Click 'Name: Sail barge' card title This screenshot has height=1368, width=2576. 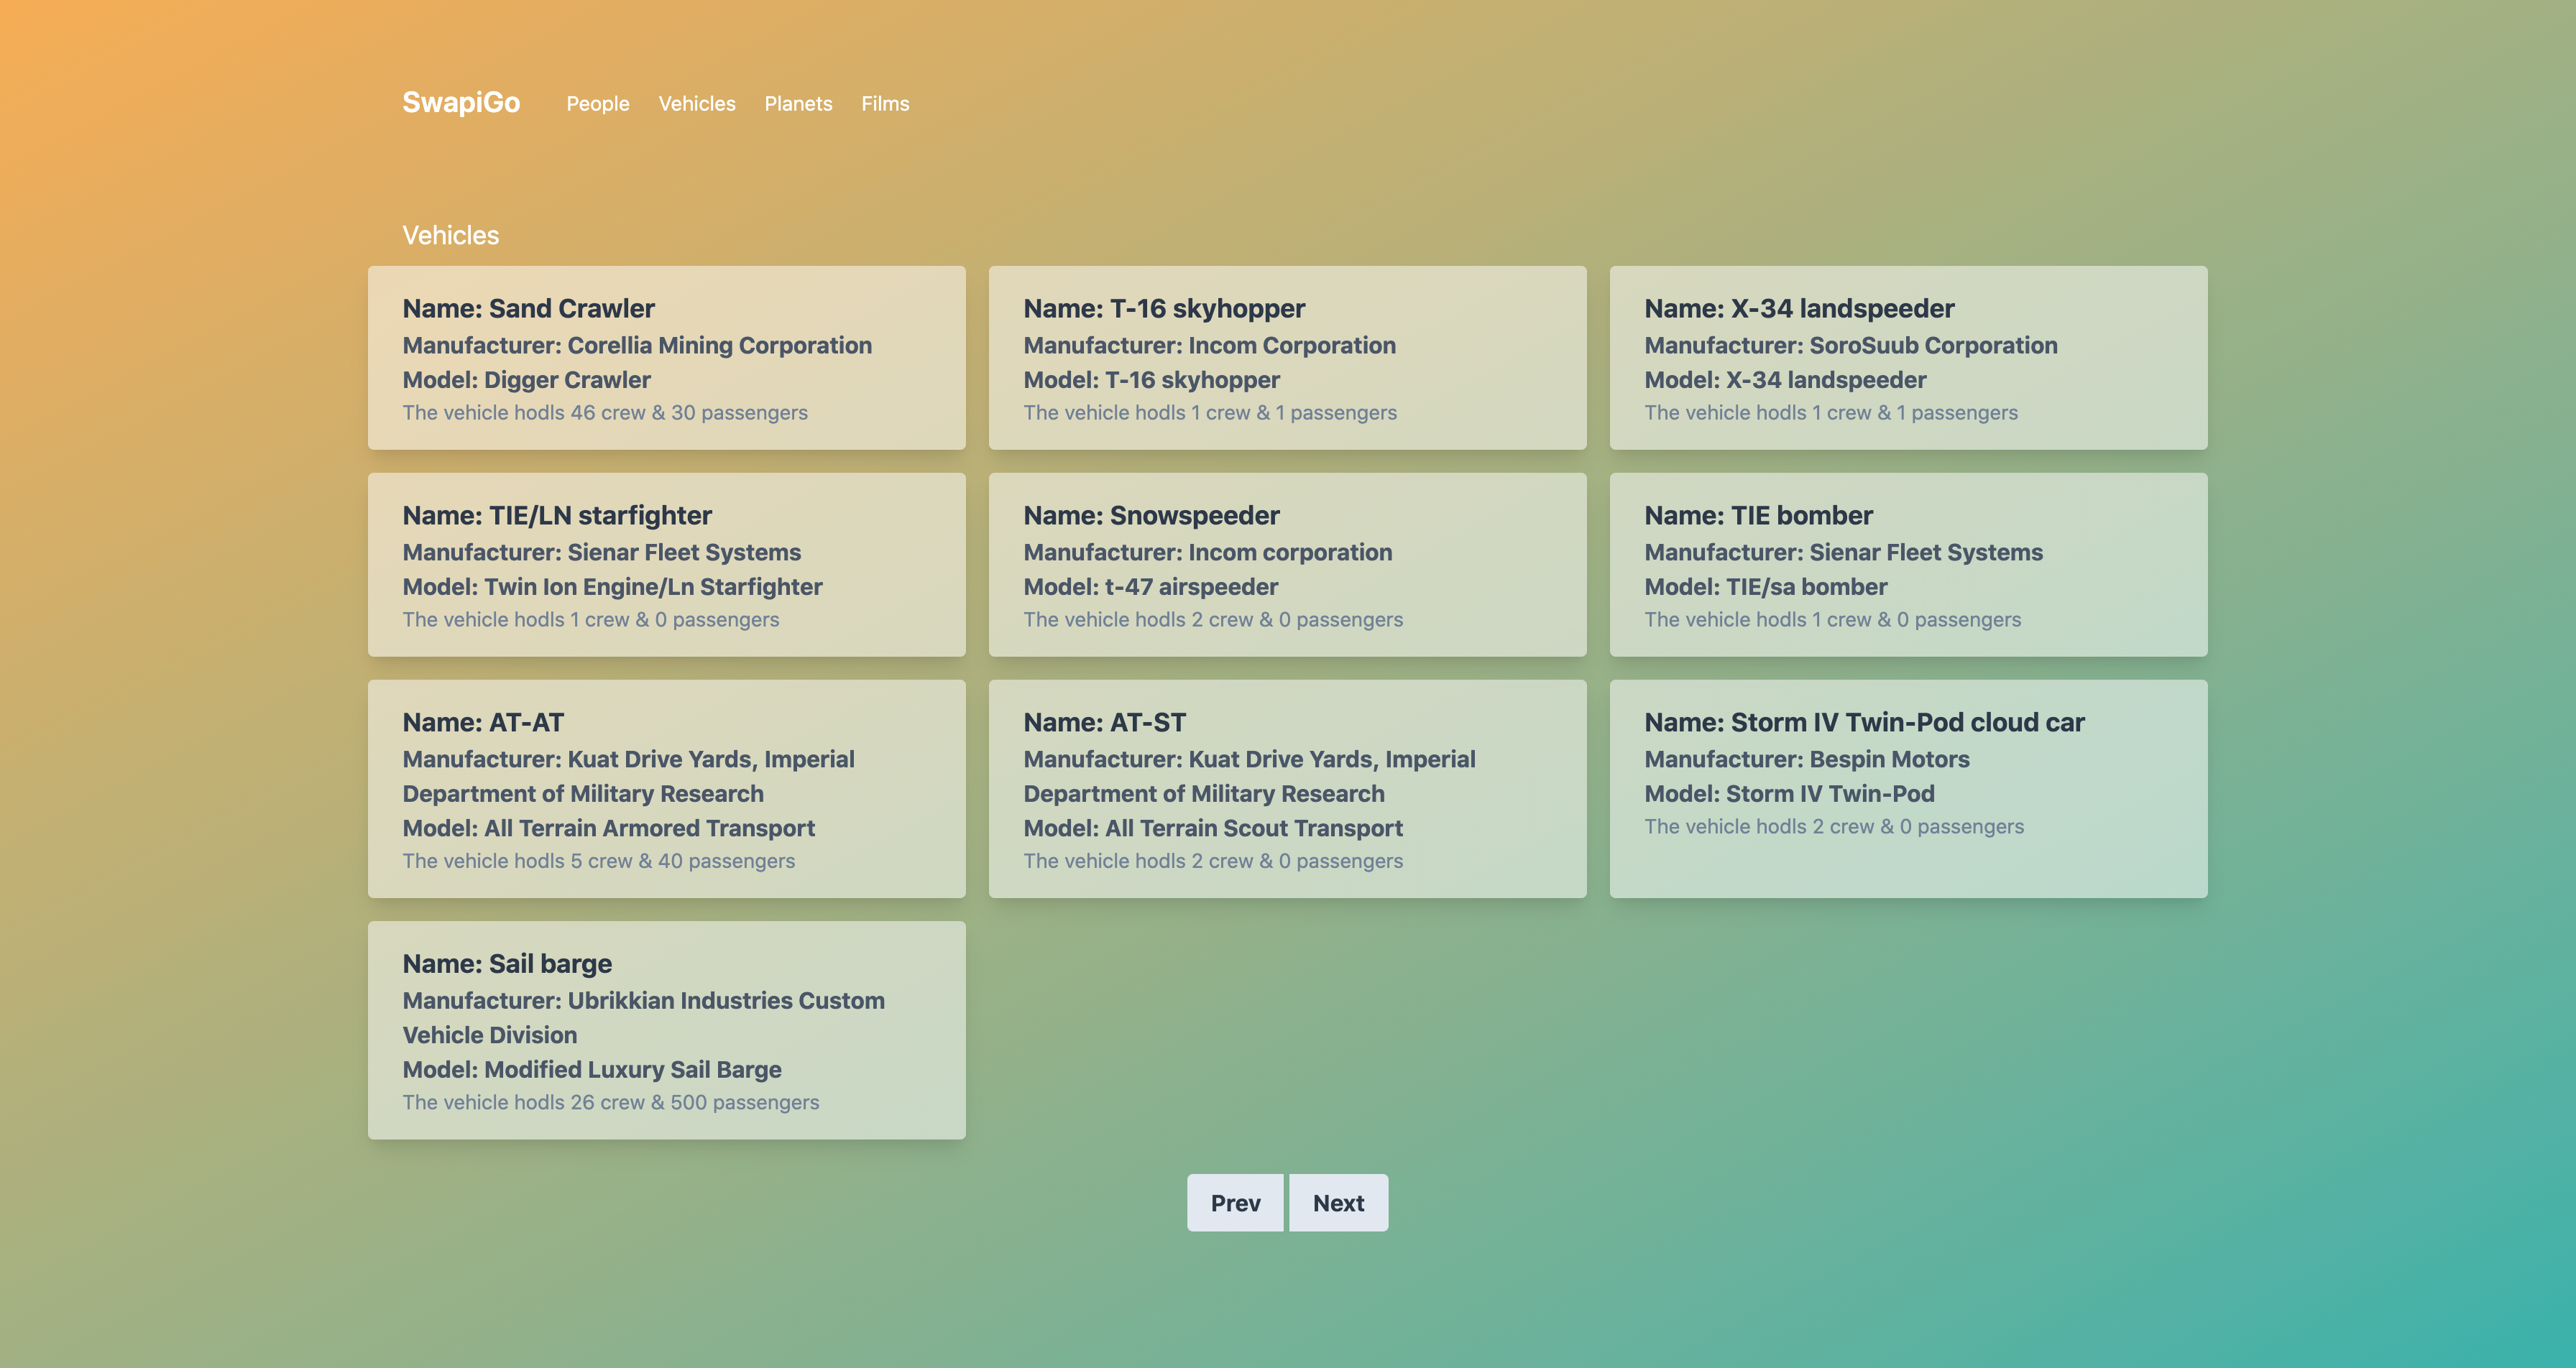click(507, 963)
